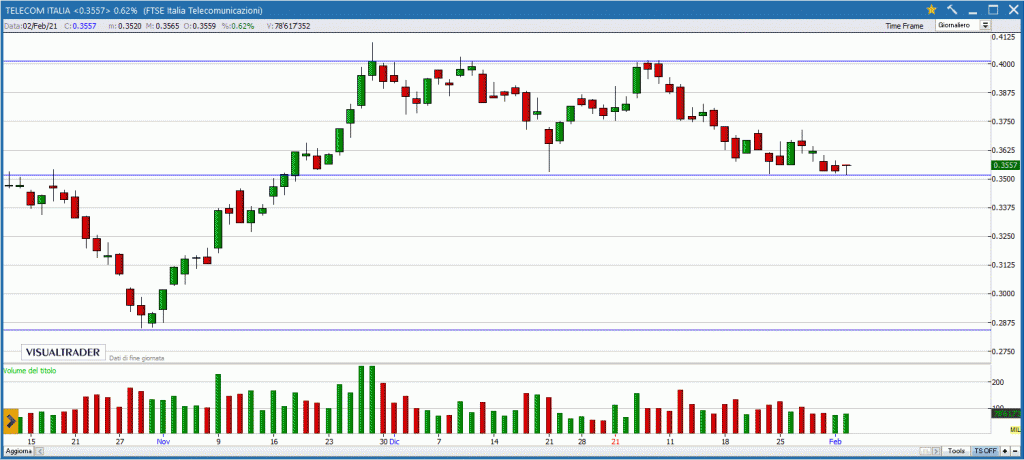Select the blue support line near 0.3500

496,175
